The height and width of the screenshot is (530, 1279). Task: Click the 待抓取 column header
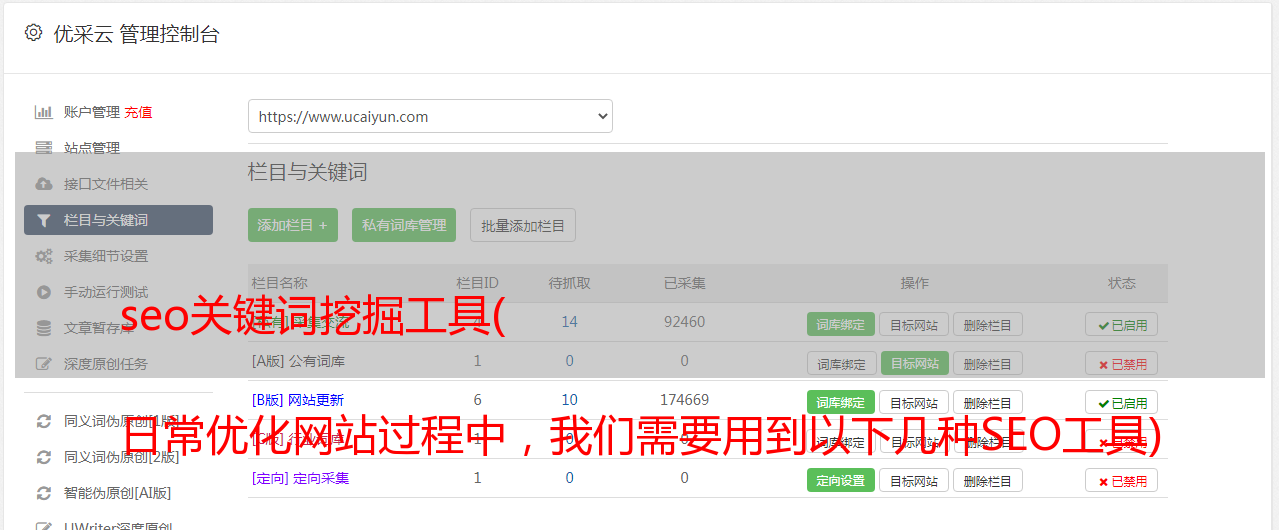click(x=570, y=283)
